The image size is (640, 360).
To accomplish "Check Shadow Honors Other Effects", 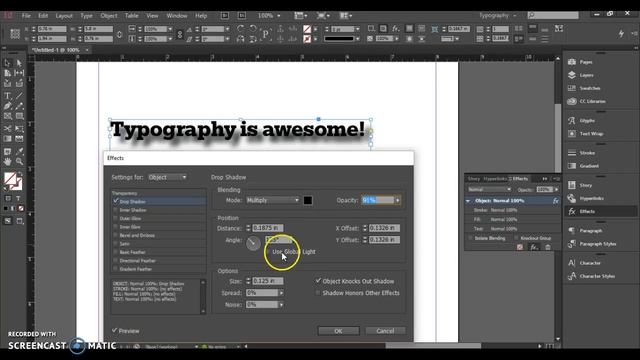I will [x=318, y=293].
